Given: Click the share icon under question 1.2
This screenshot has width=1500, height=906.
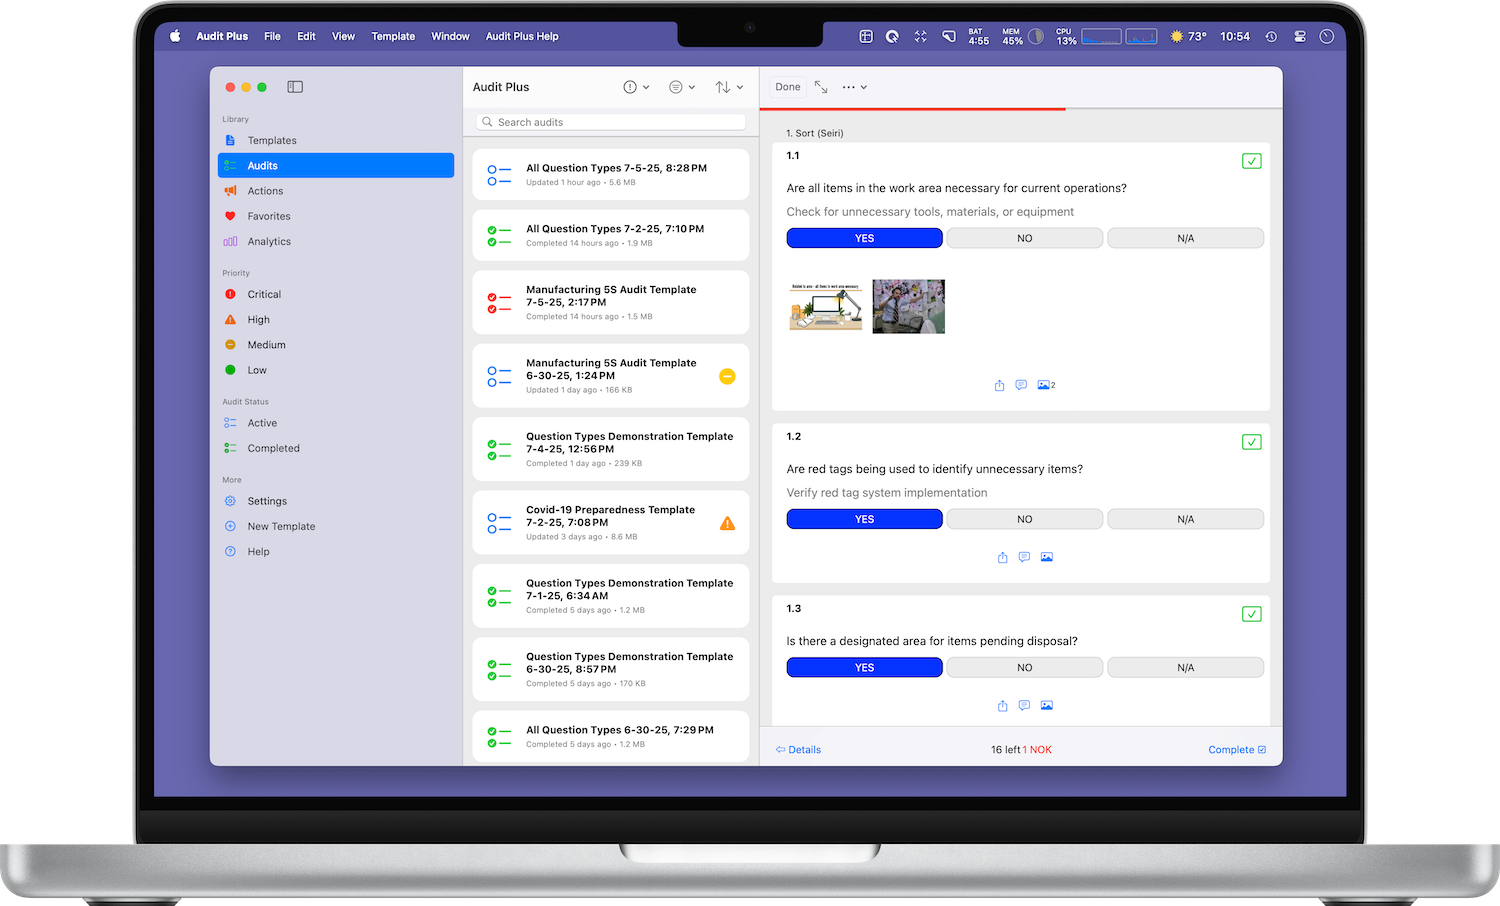Looking at the screenshot, I should pyautogui.click(x=1002, y=557).
